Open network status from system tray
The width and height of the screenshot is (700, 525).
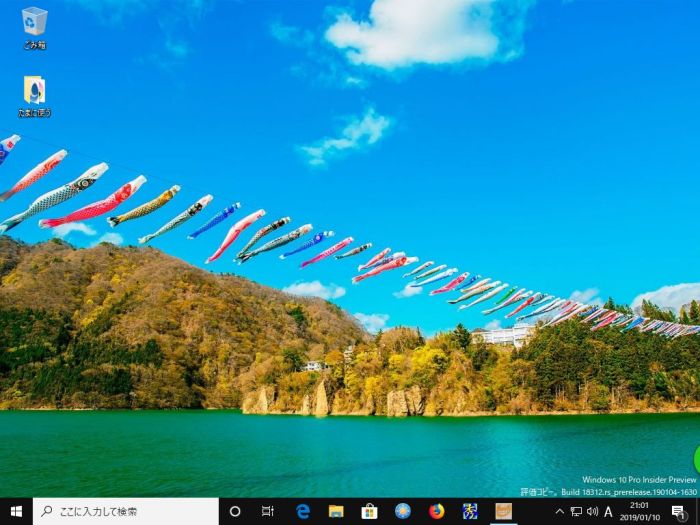click(576, 512)
